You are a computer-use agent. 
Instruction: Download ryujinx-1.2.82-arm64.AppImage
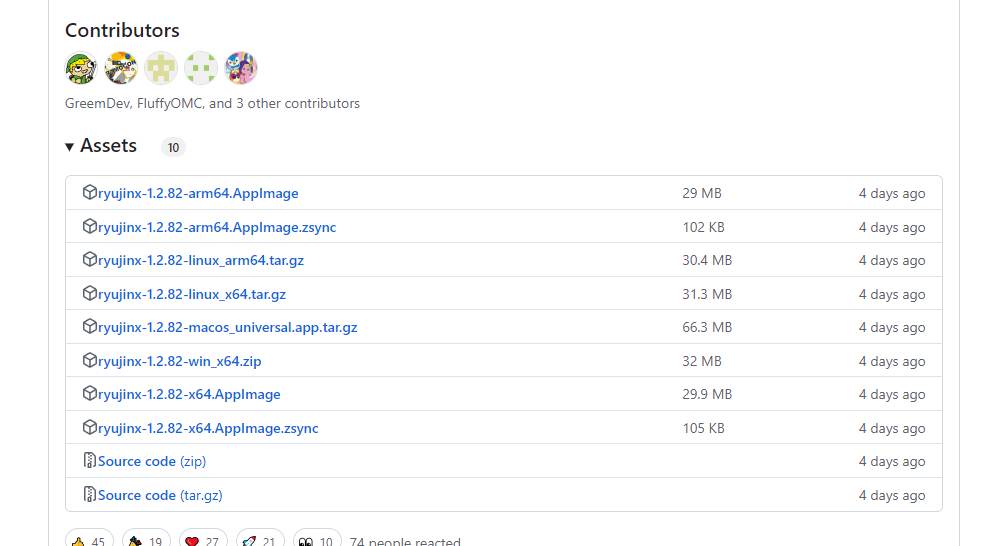[x=198, y=193]
